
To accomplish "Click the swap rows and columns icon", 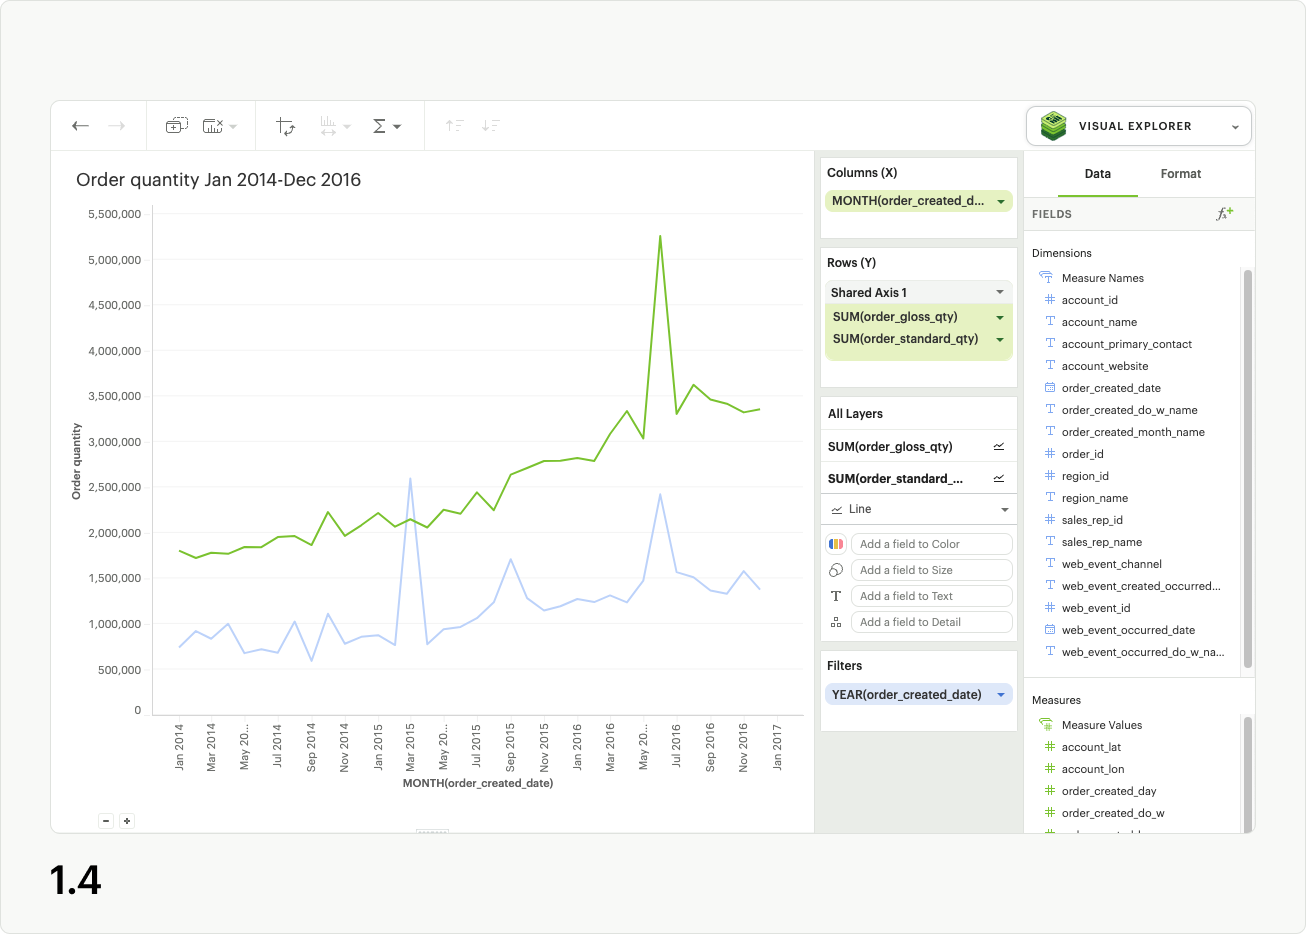I will (x=285, y=125).
